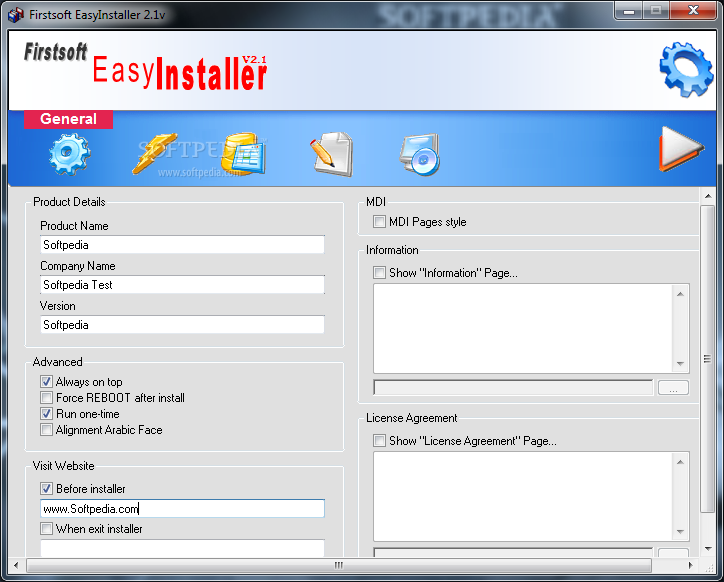The height and width of the screenshot is (582, 724).
Task: Click the large blue gear logo in header
Action: pyautogui.click(x=686, y=70)
